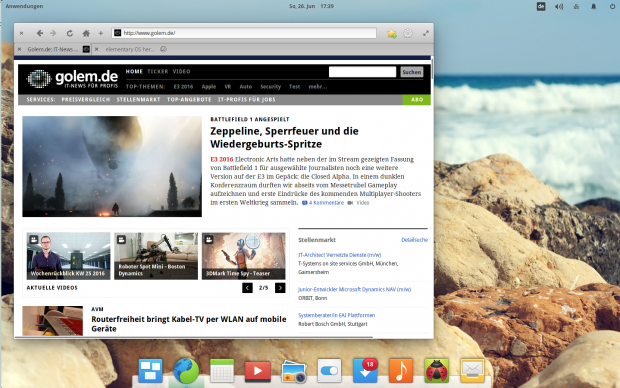Open the VR top topic
The height and width of the screenshot is (388, 620).
tap(228, 87)
